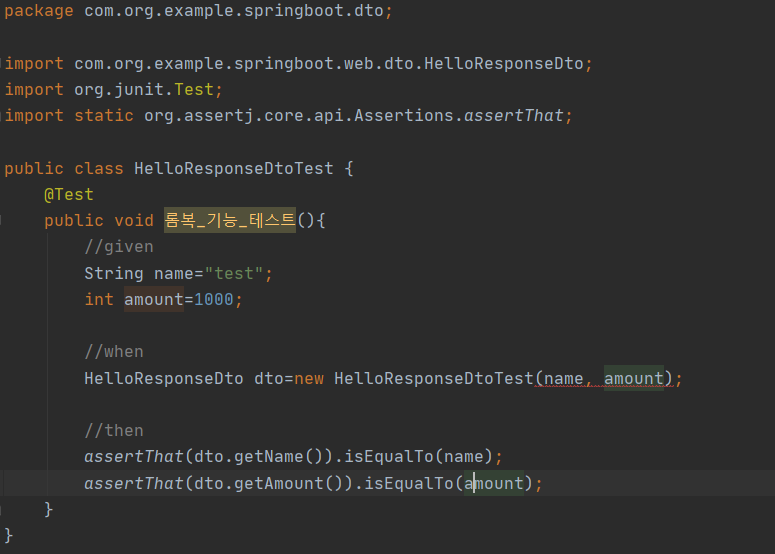Click the number 1000
Image resolution: width=775 pixels, height=554 pixels.
[x=214, y=299]
